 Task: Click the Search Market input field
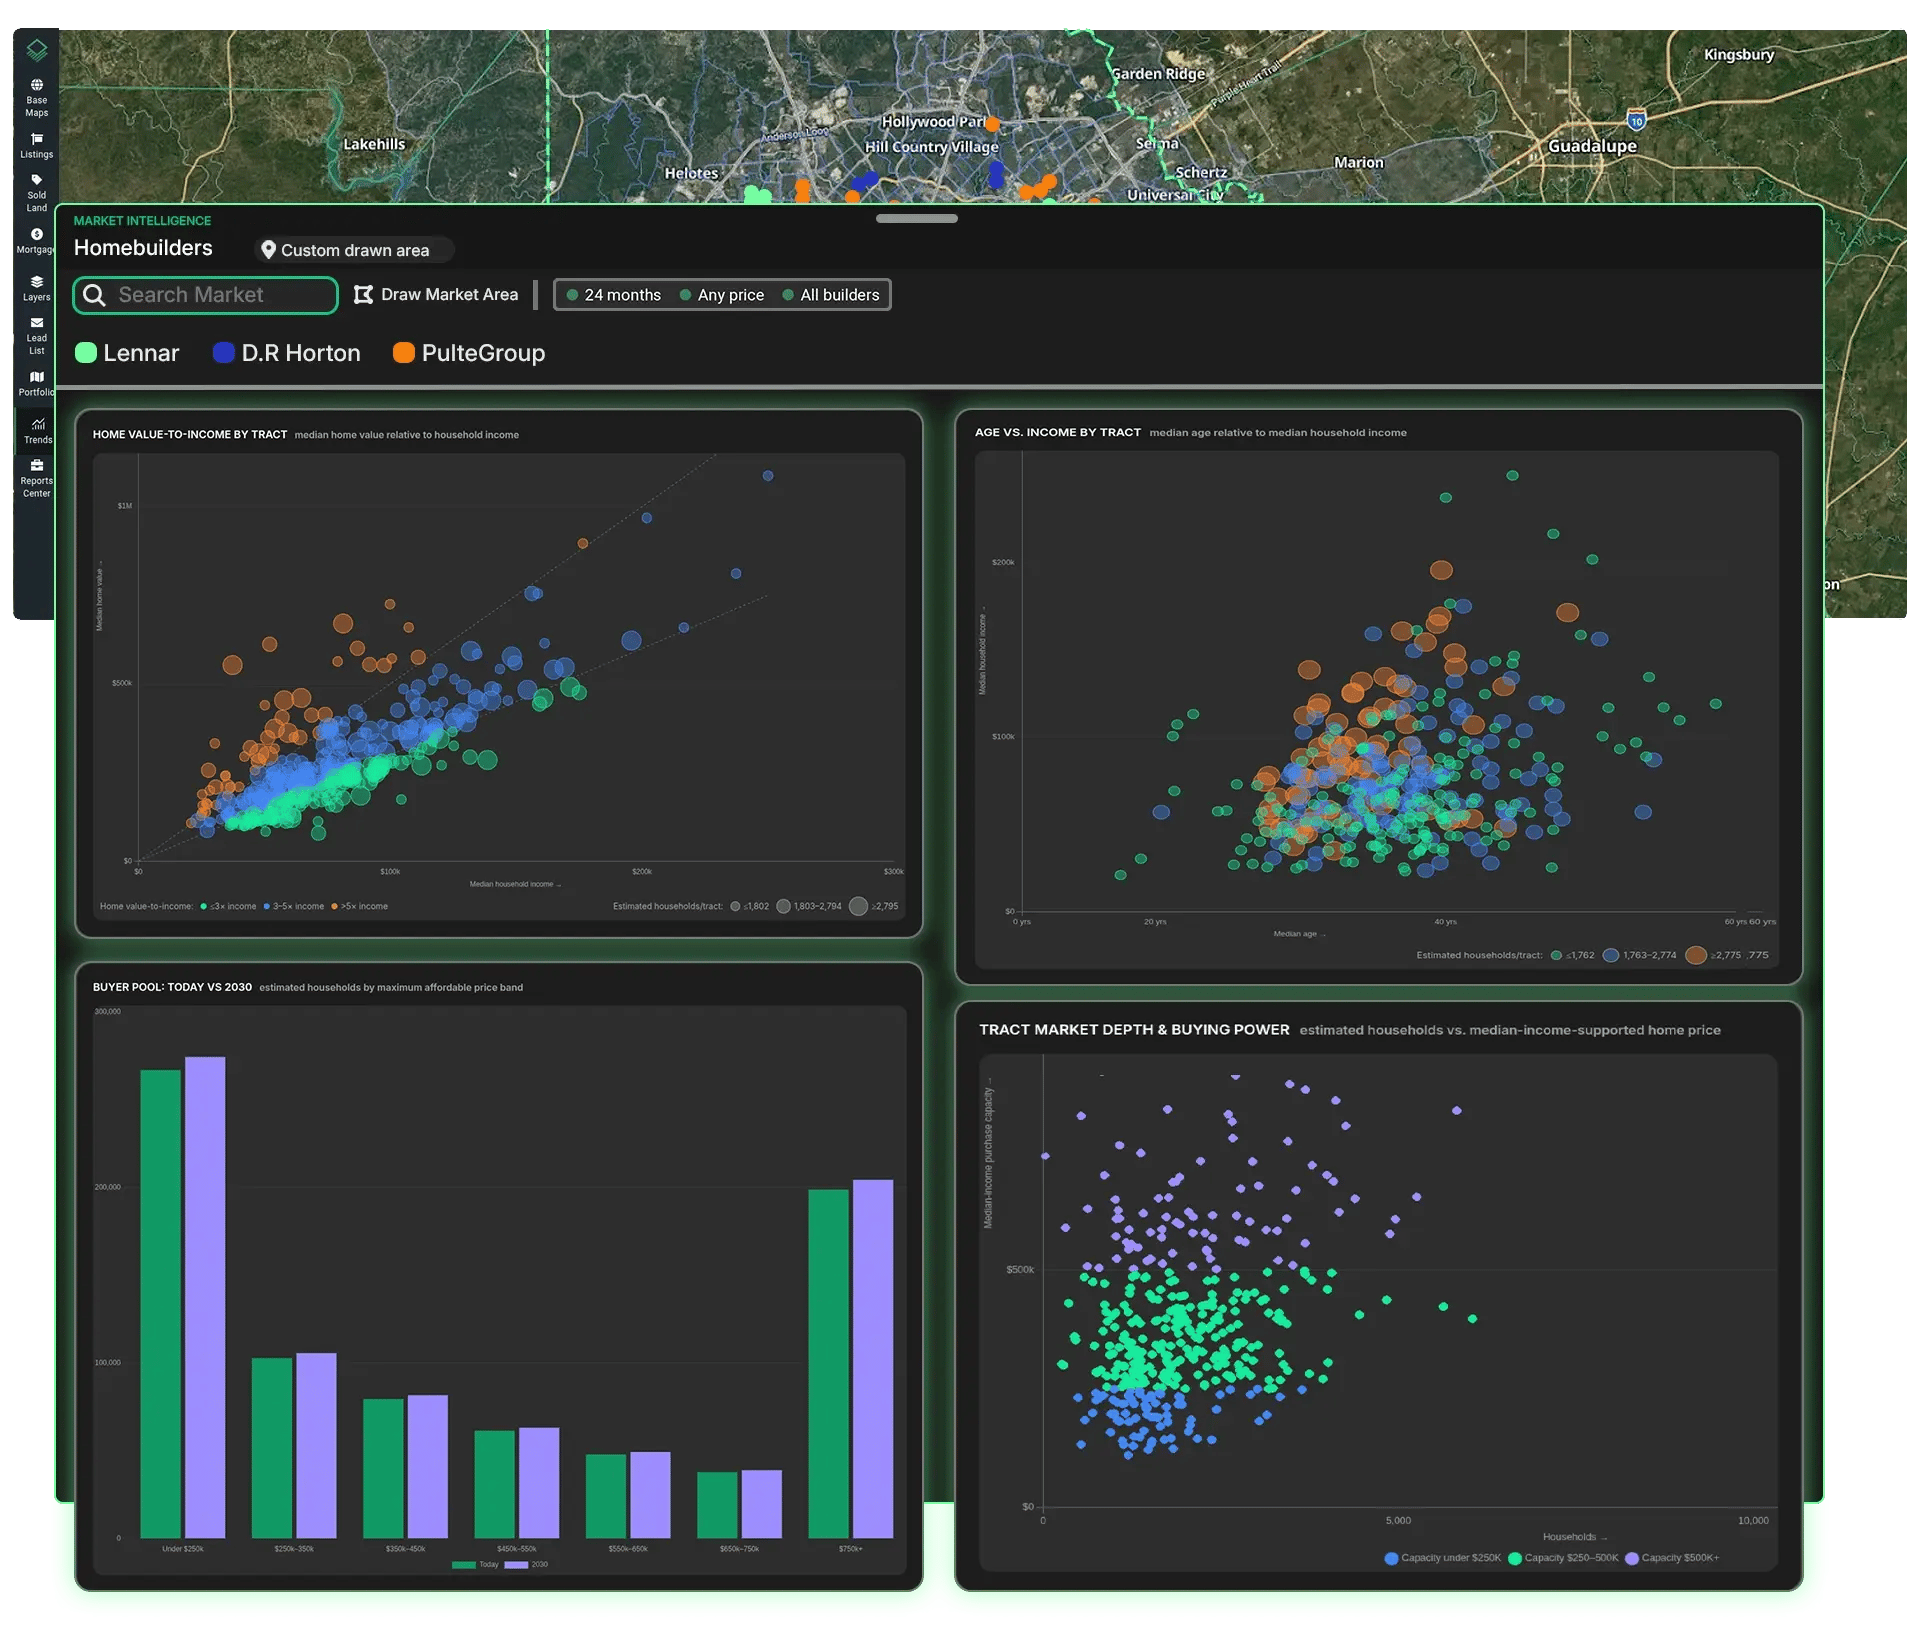click(205, 295)
